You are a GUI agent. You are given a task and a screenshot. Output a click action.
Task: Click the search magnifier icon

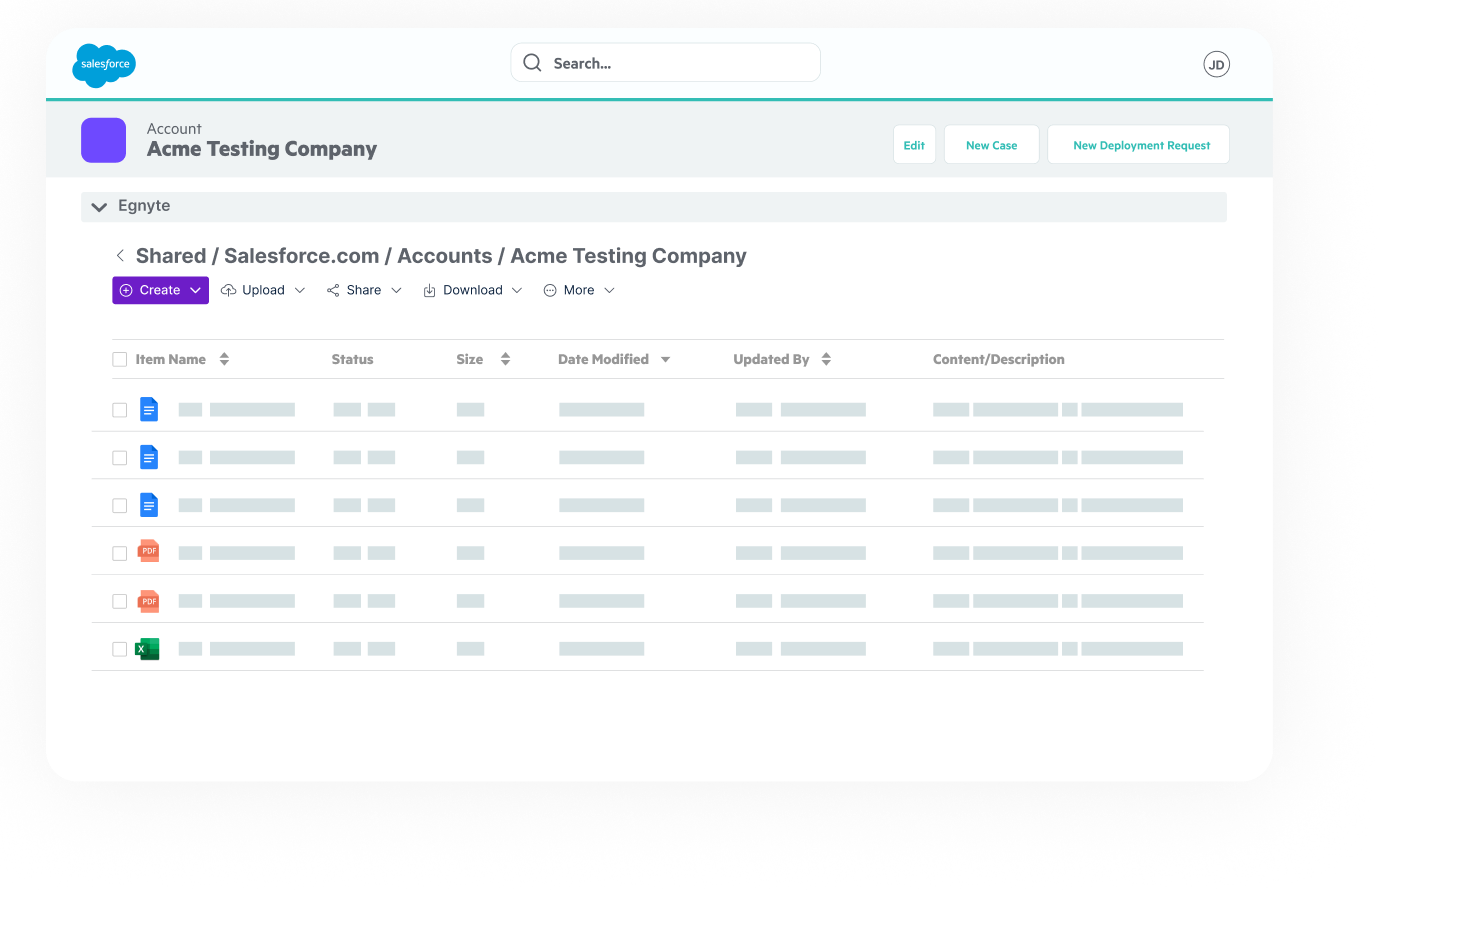(532, 62)
